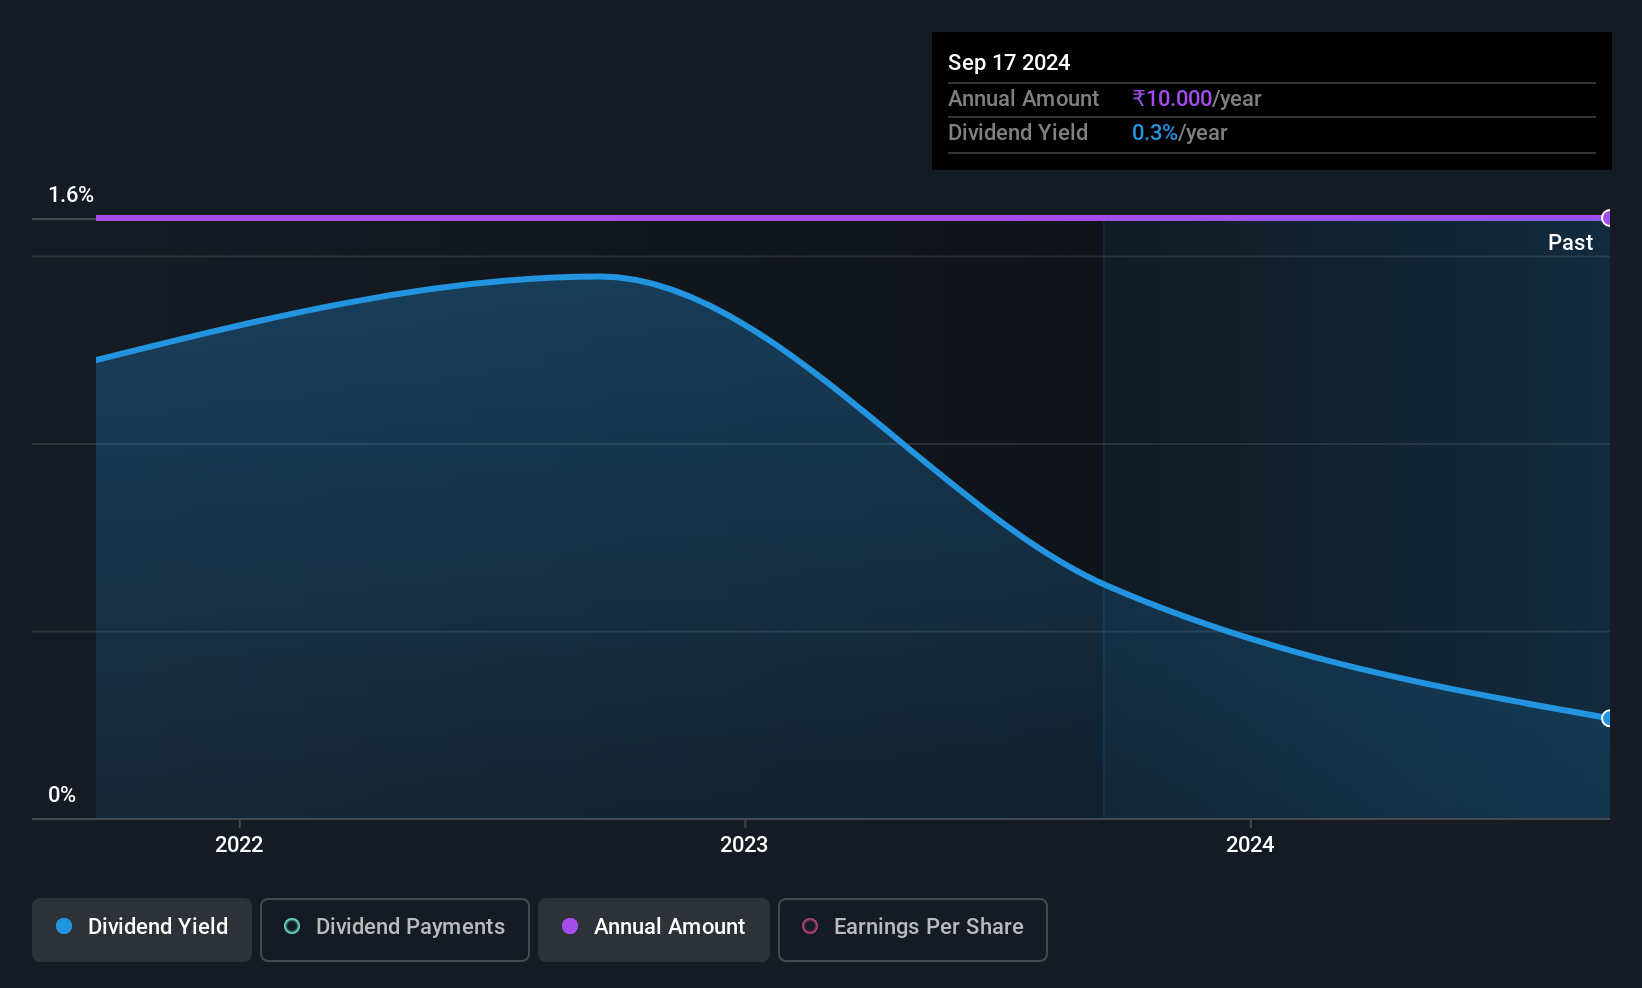Toggle the Earnings Per Share series
Viewport: 1642px width, 988px height.
913,930
